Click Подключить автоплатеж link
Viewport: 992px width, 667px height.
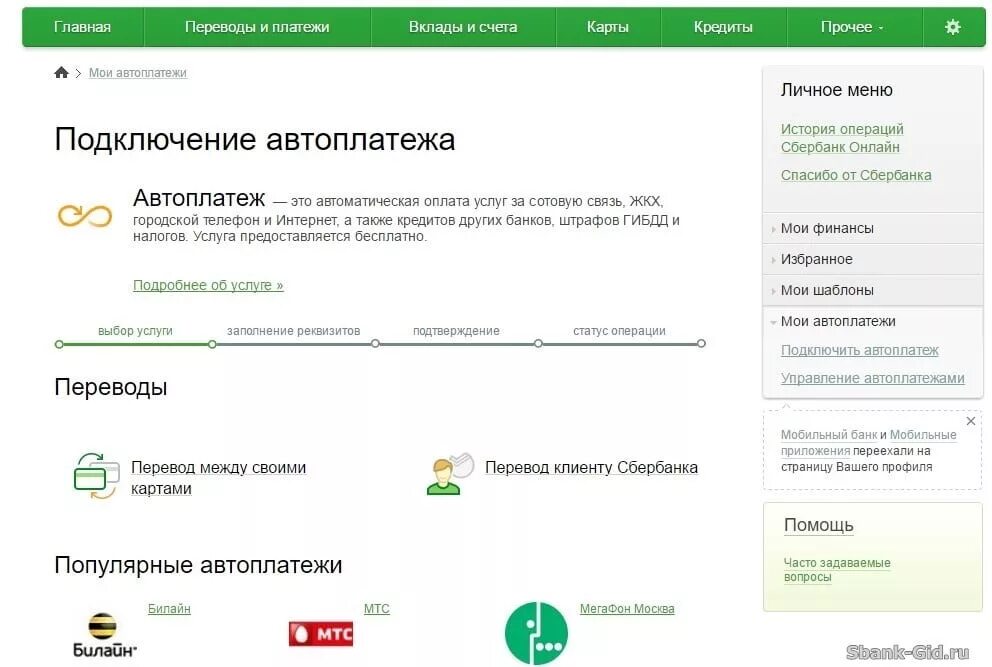860,351
